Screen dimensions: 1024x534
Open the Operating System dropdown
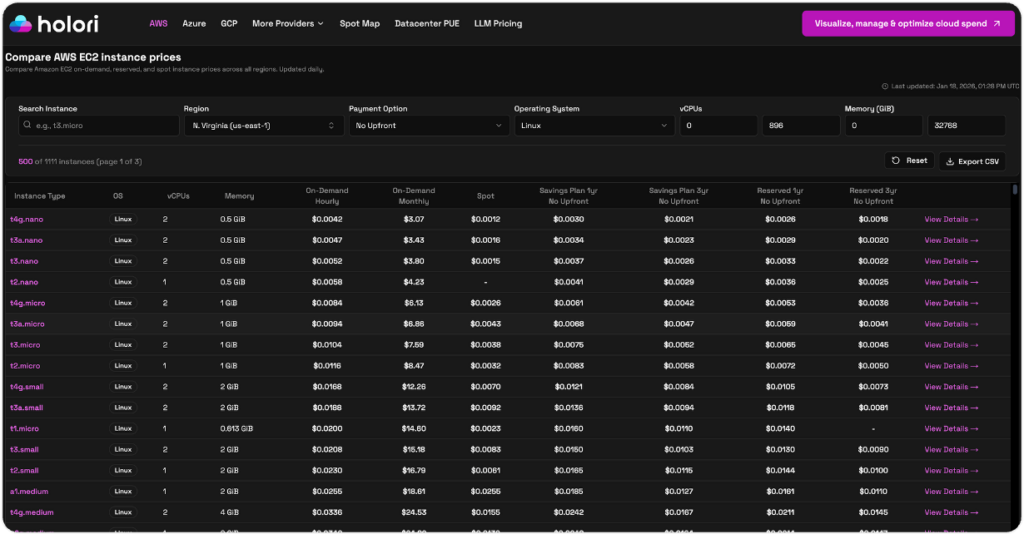pyautogui.click(x=593, y=125)
